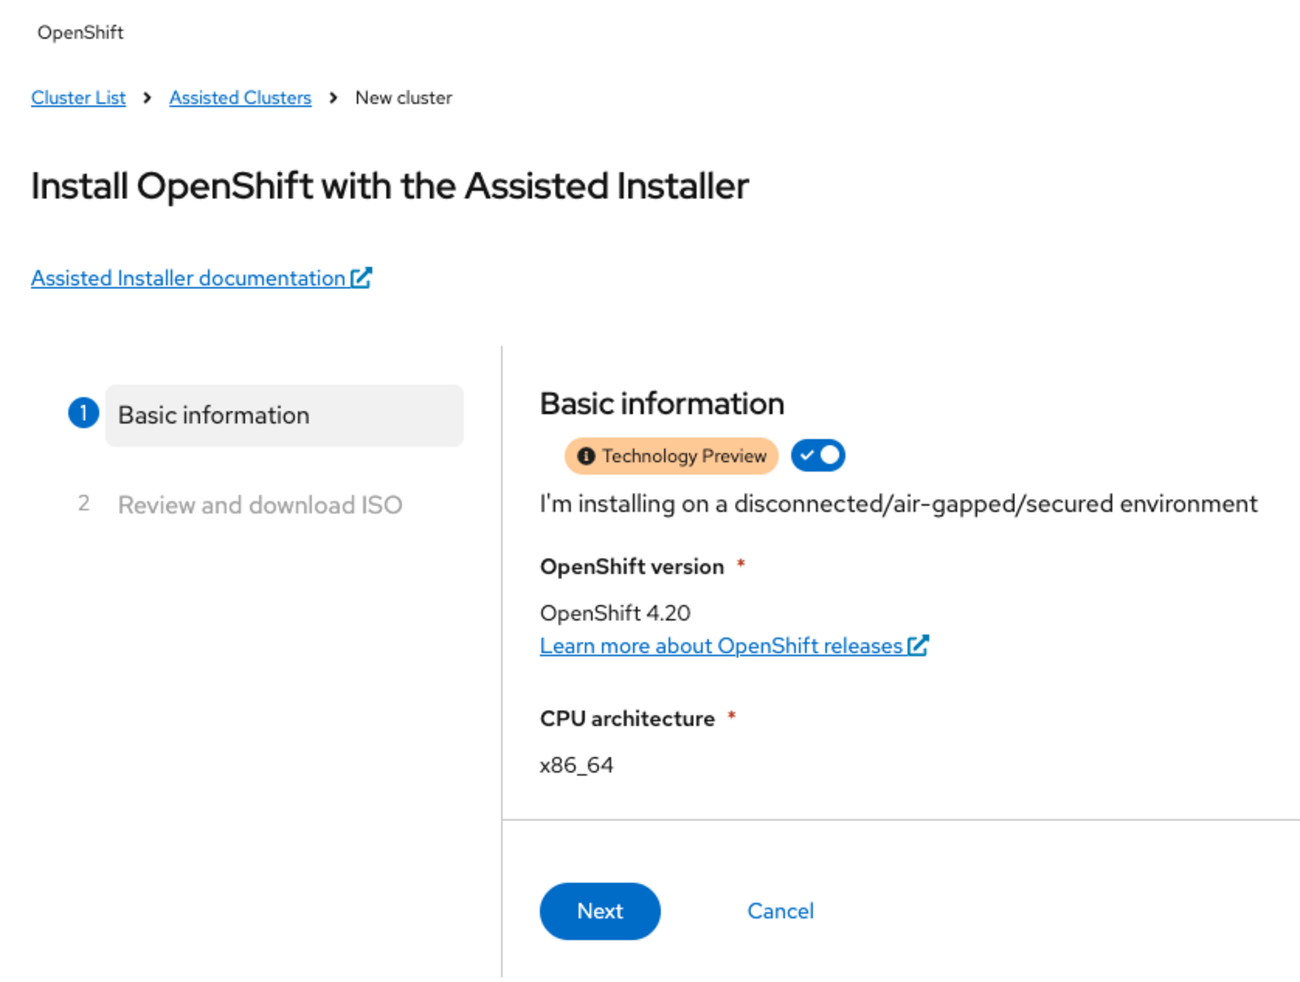Image resolution: width=1300 pixels, height=982 pixels.
Task: Click the breadcrumb chevron after Cluster List
Action: (146, 98)
